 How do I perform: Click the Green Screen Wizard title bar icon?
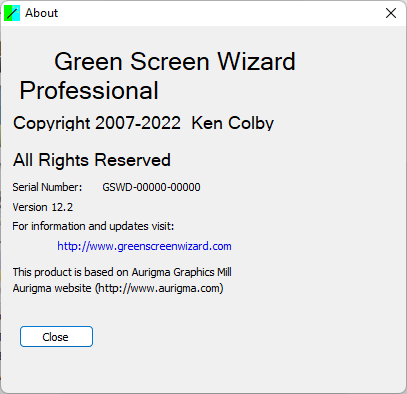(x=12, y=13)
